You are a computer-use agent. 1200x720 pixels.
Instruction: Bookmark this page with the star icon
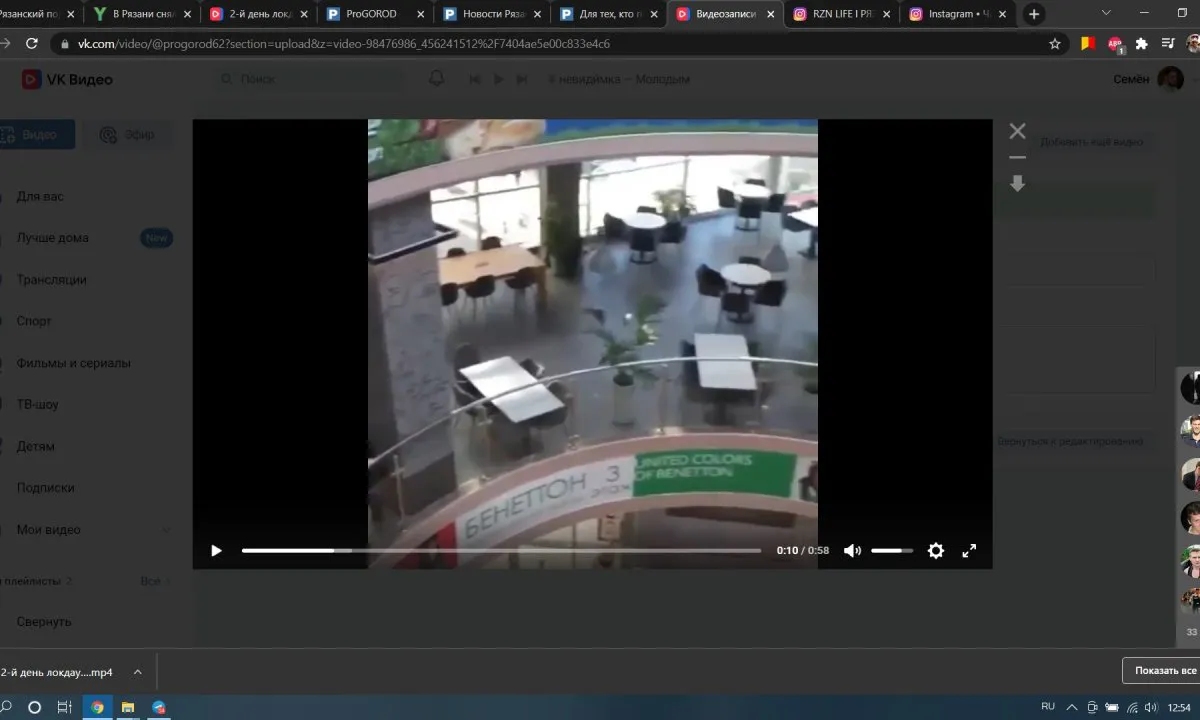(1054, 44)
